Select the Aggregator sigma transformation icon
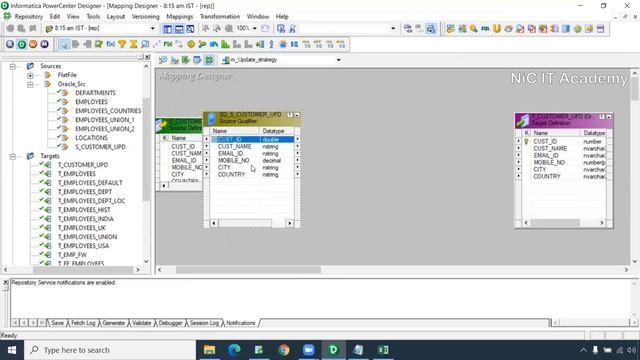Image resolution: width=640 pixels, height=360 pixels. [x=133, y=44]
